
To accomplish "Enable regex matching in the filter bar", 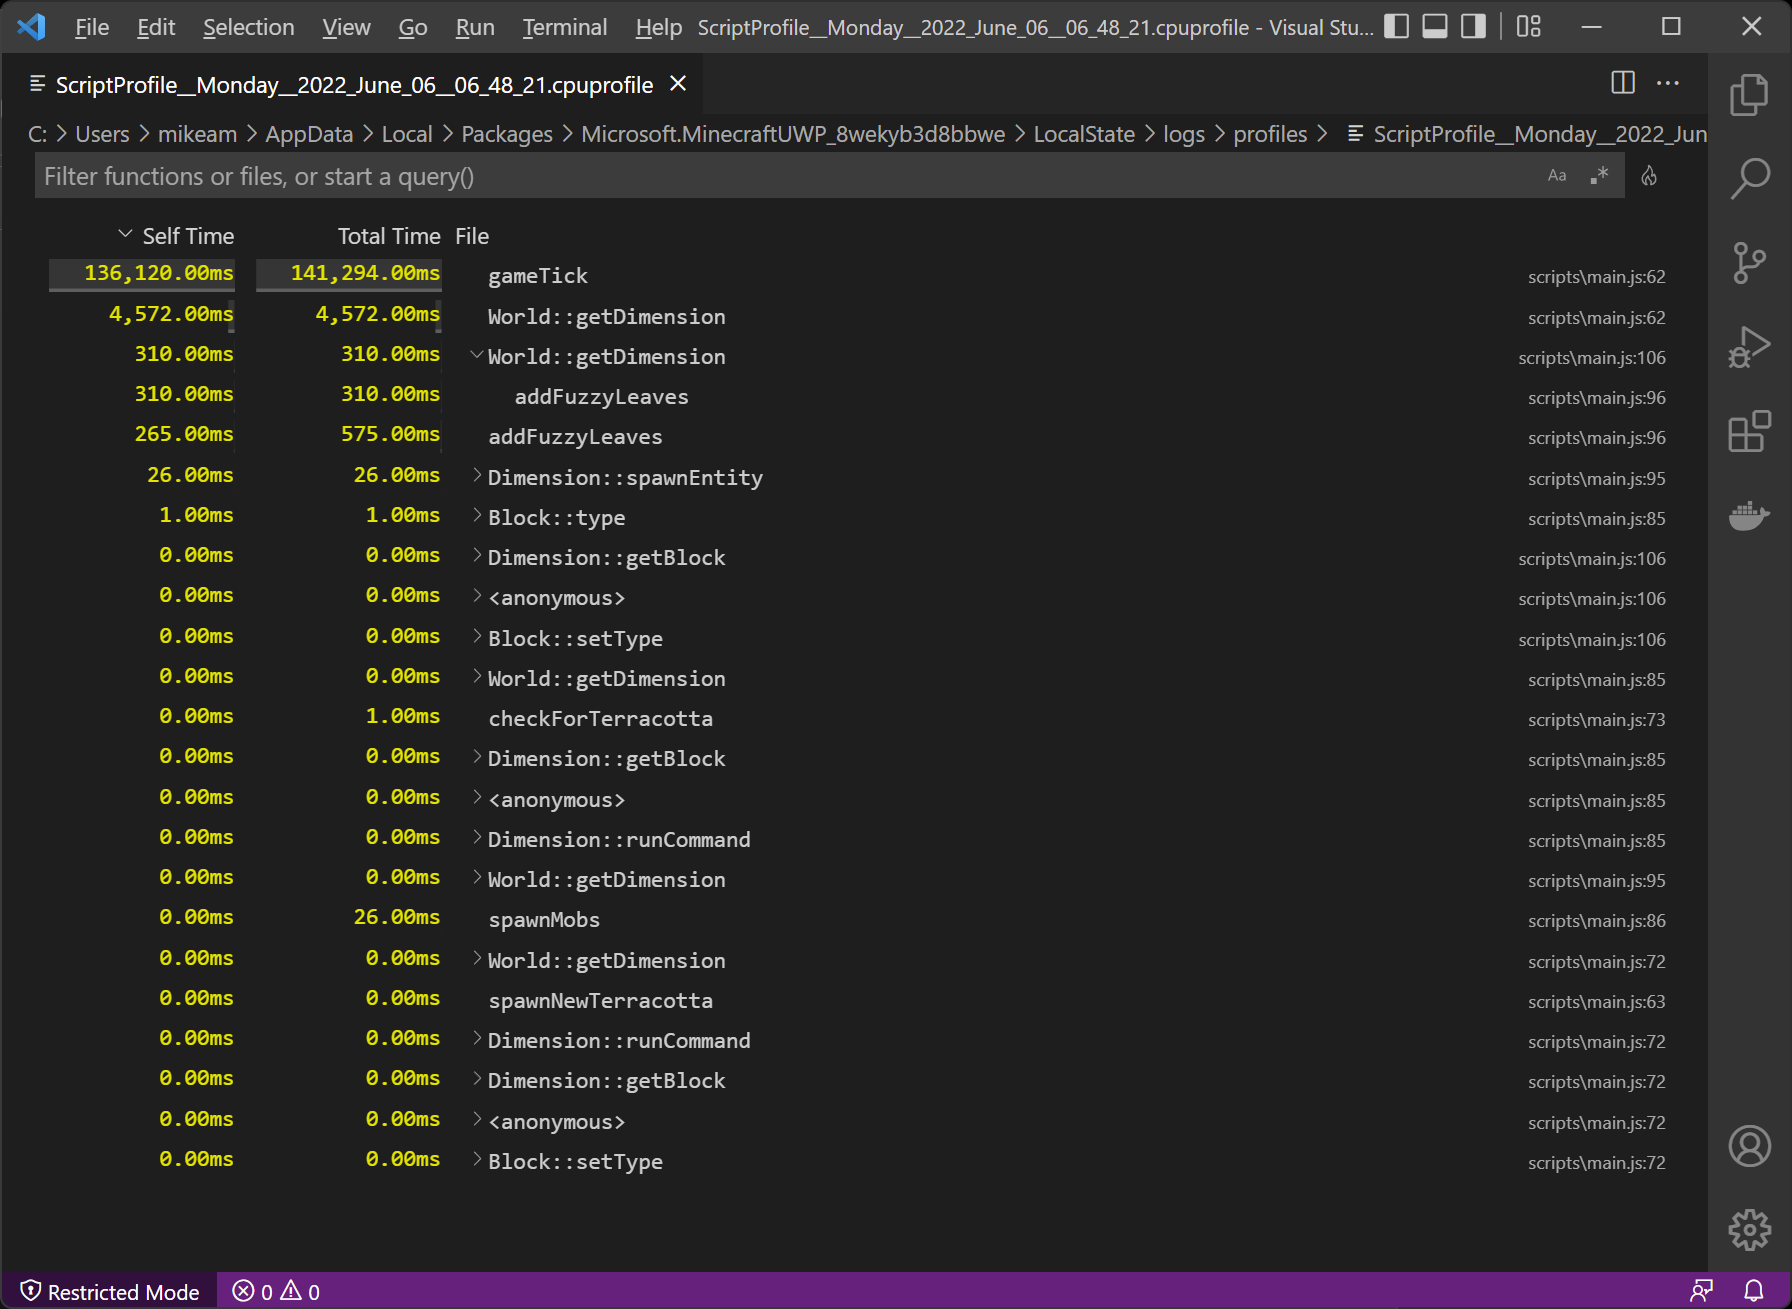I will [1599, 175].
